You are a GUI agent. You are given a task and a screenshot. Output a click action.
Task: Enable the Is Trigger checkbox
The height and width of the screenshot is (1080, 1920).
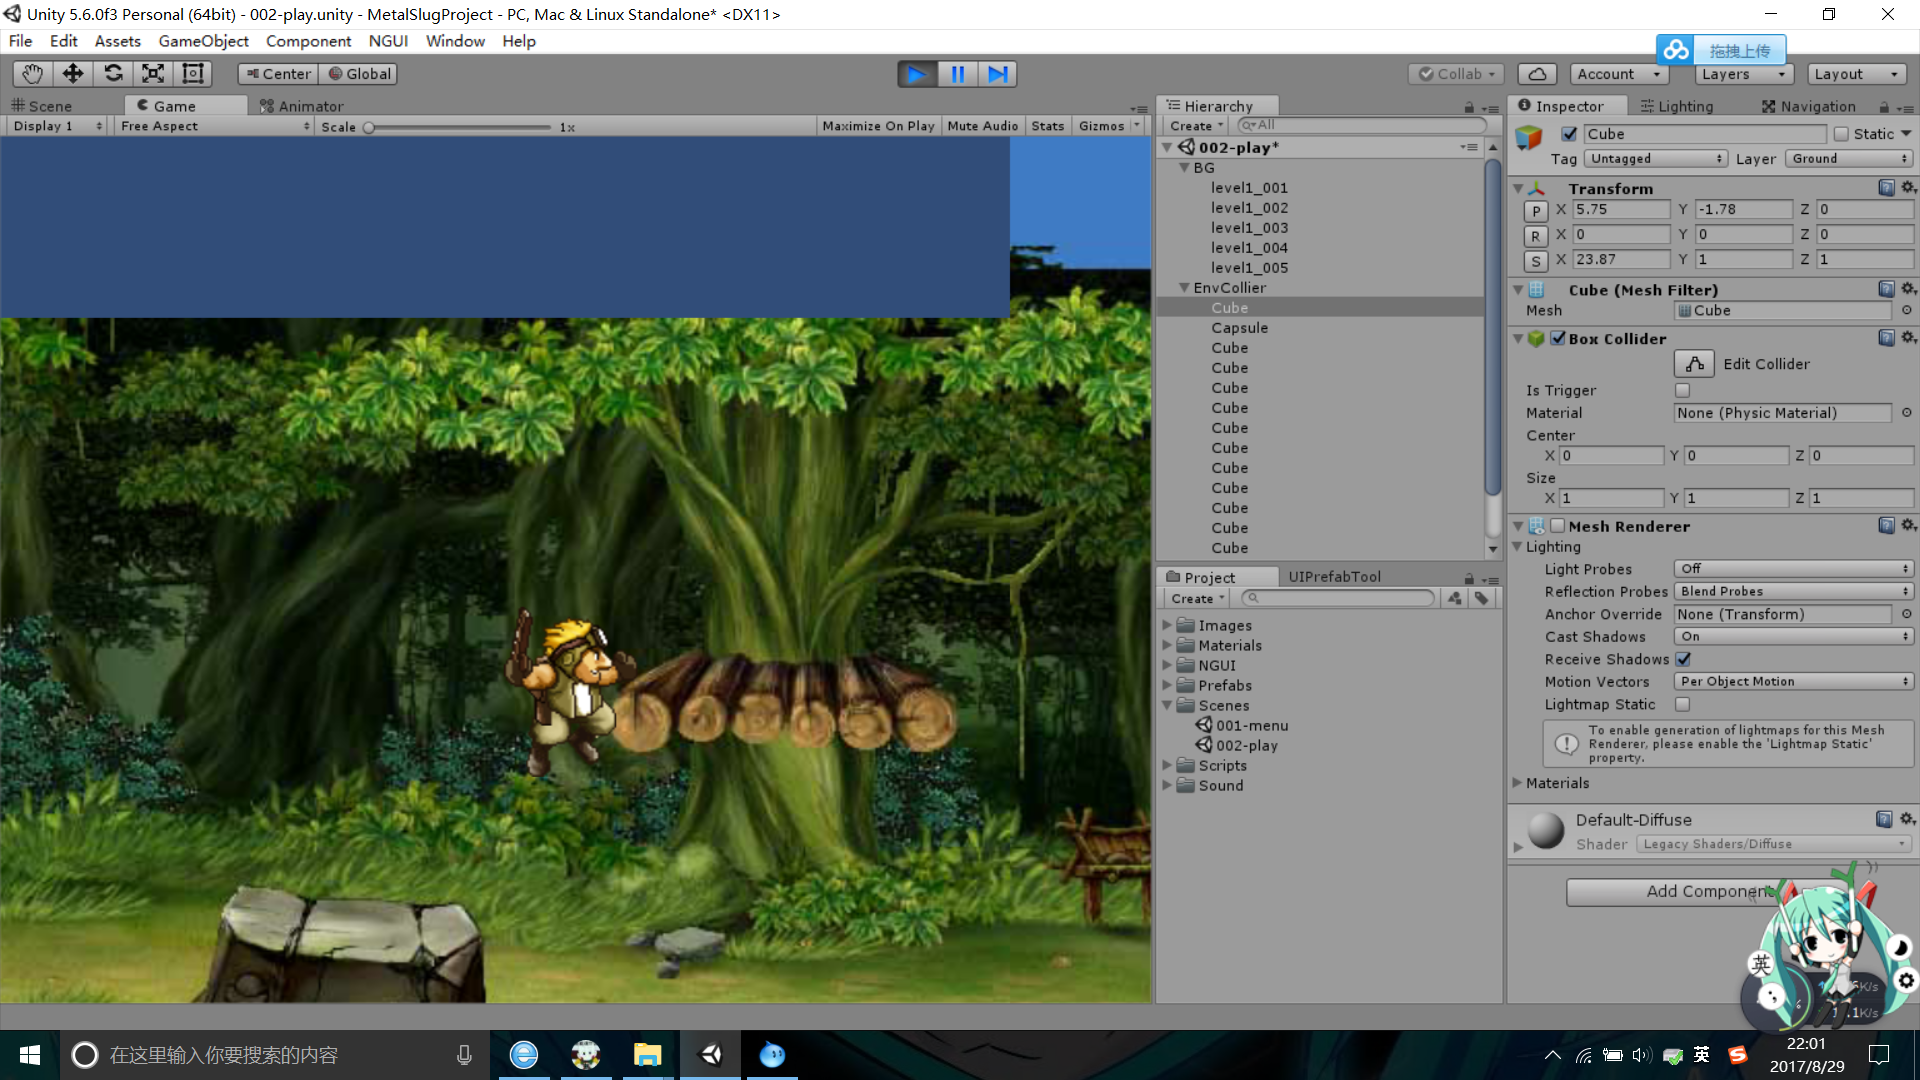(1682, 390)
